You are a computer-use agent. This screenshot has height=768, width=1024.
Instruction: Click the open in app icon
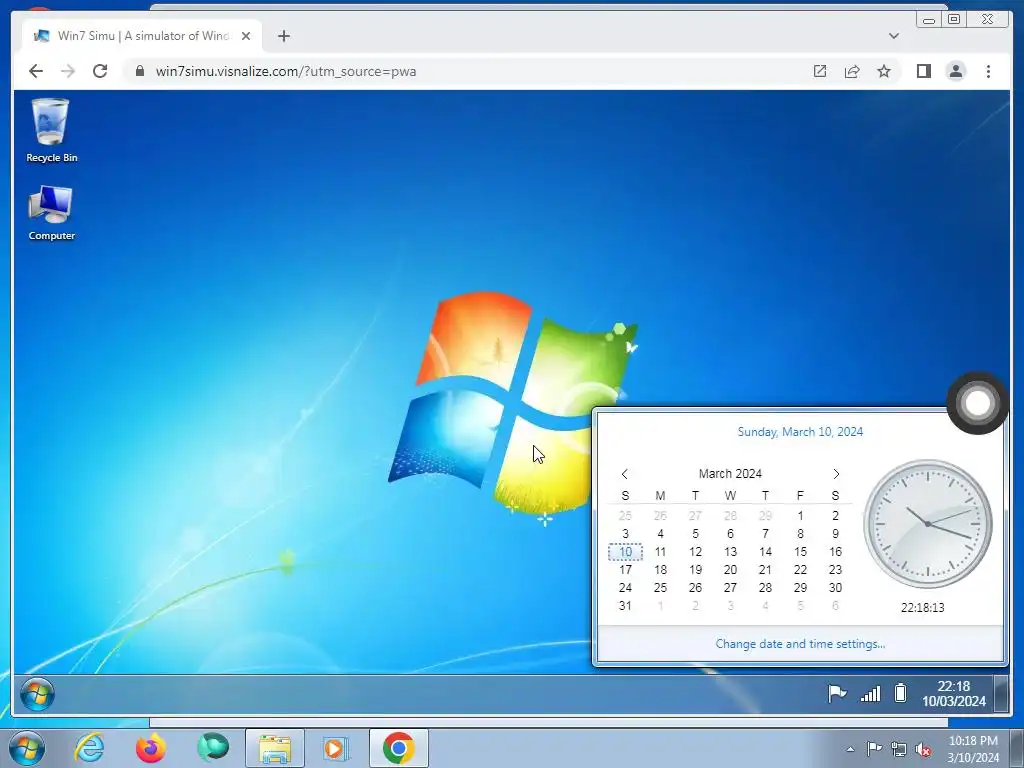[x=820, y=71]
